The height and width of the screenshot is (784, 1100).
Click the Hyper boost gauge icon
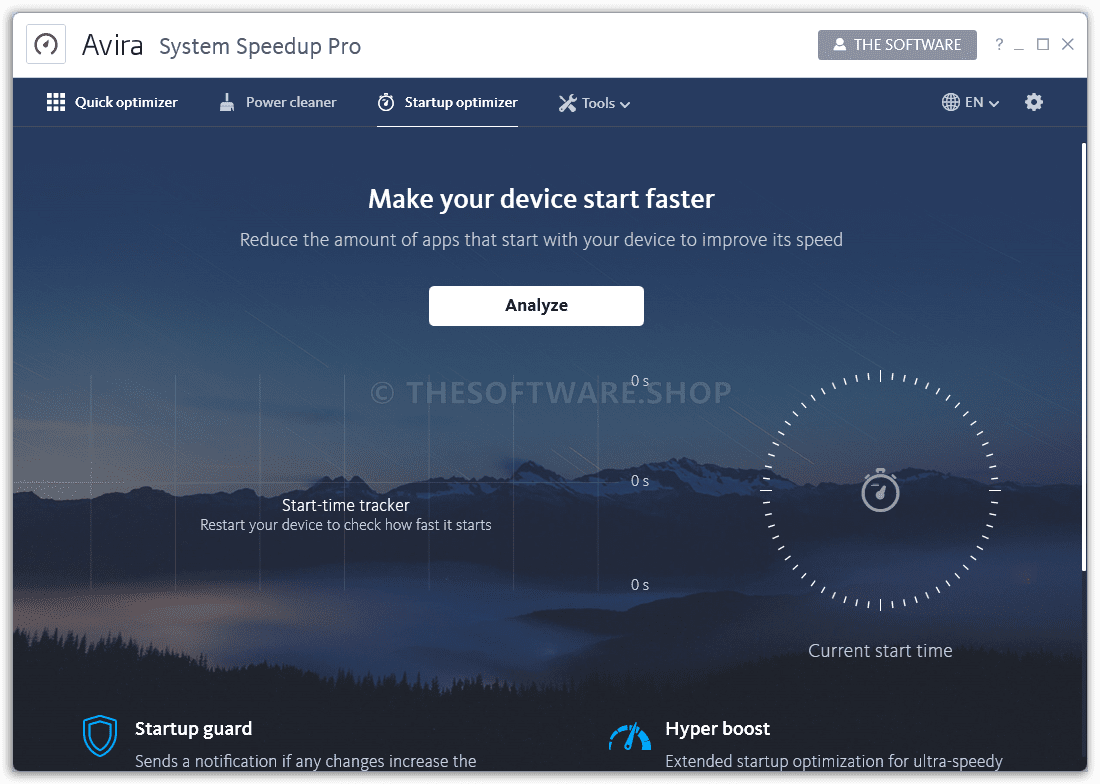coord(629,737)
